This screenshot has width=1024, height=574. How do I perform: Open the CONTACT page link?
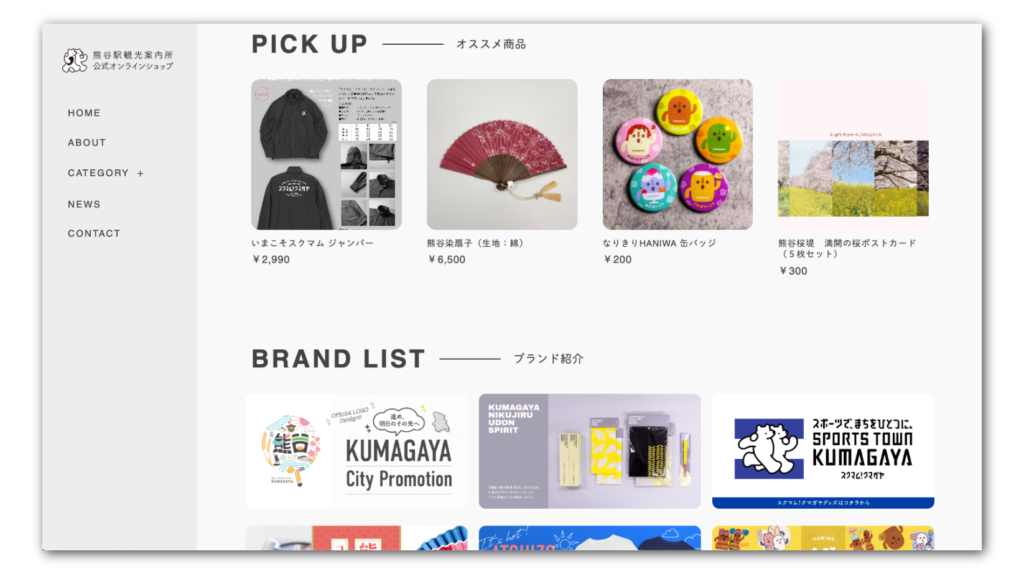(94, 233)
